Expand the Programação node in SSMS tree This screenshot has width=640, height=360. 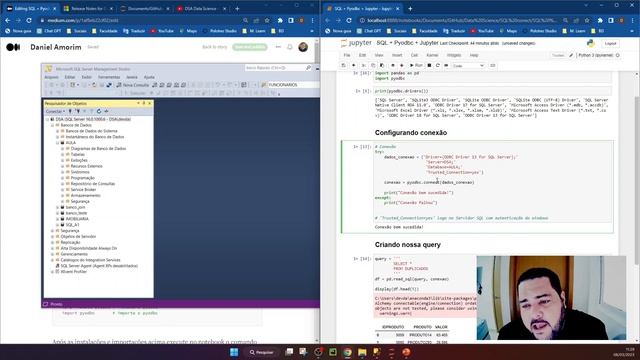click(62, 178)
